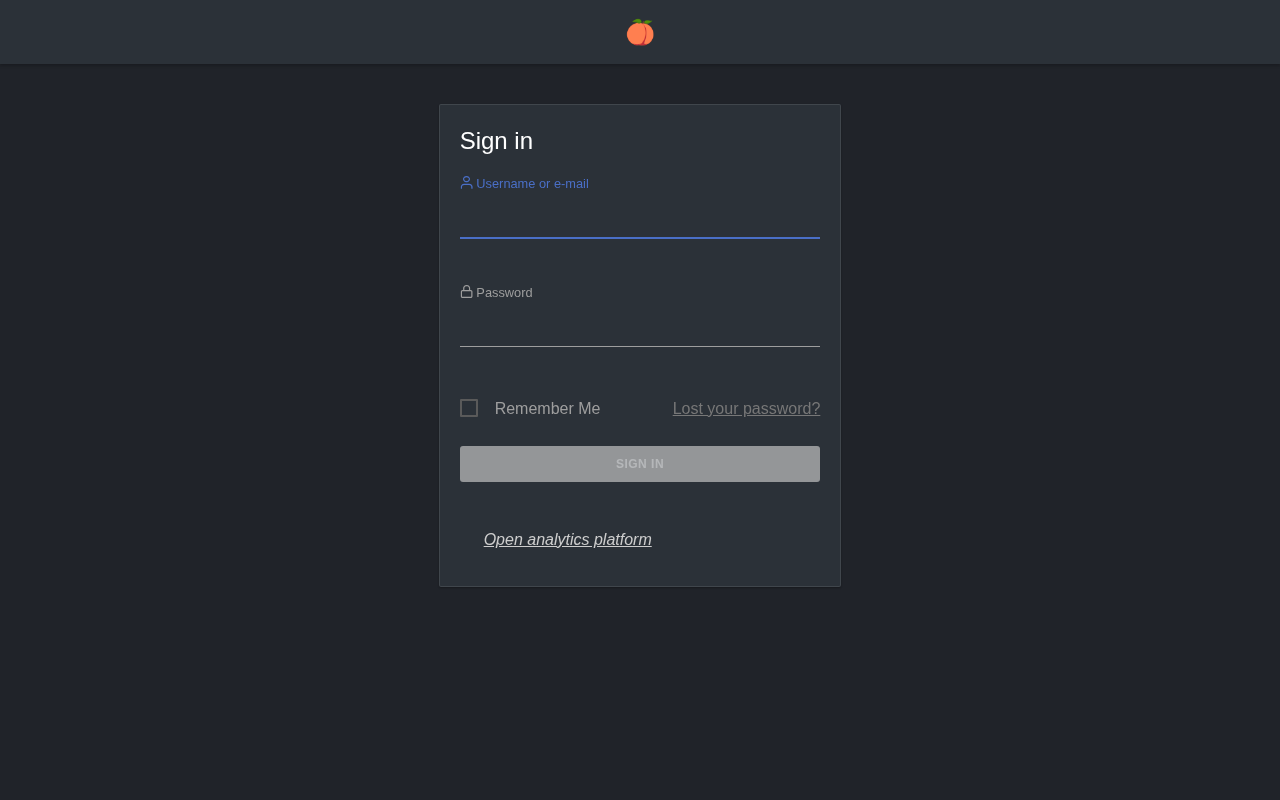Click the grey underline of the password field

pos(640,346)
